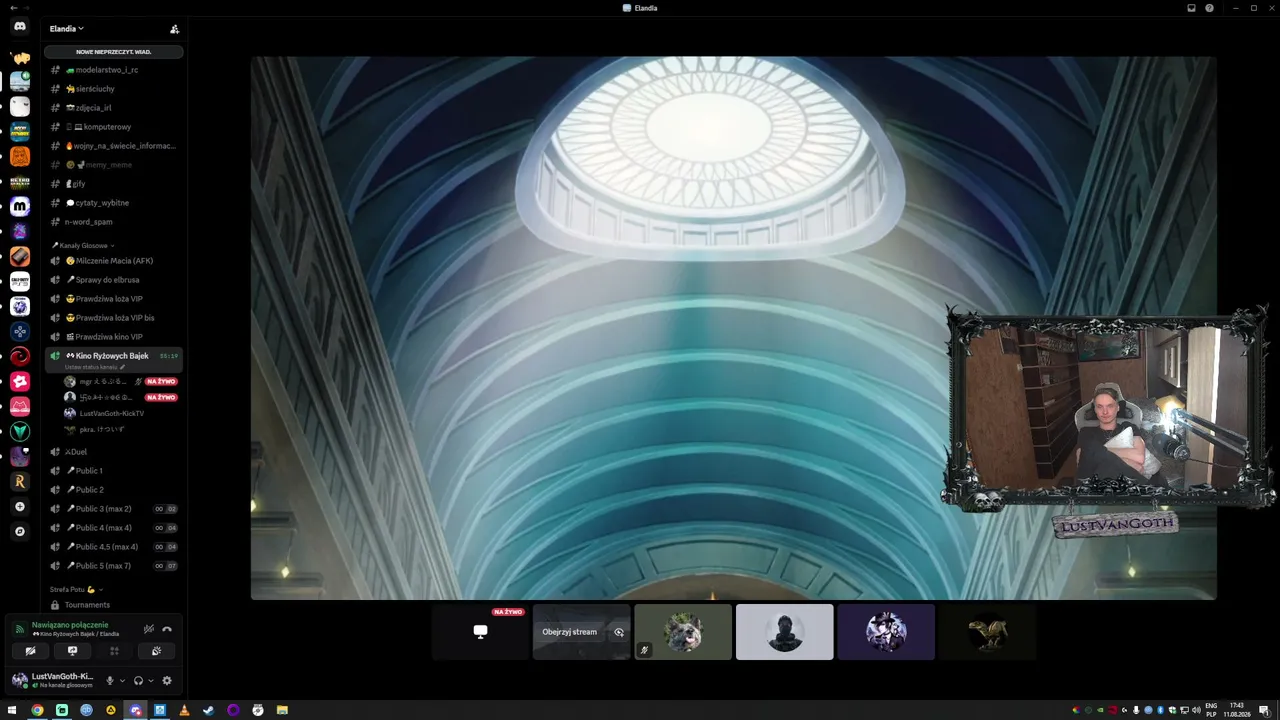Open the Elandia server dropdown menu

(67, 29)
